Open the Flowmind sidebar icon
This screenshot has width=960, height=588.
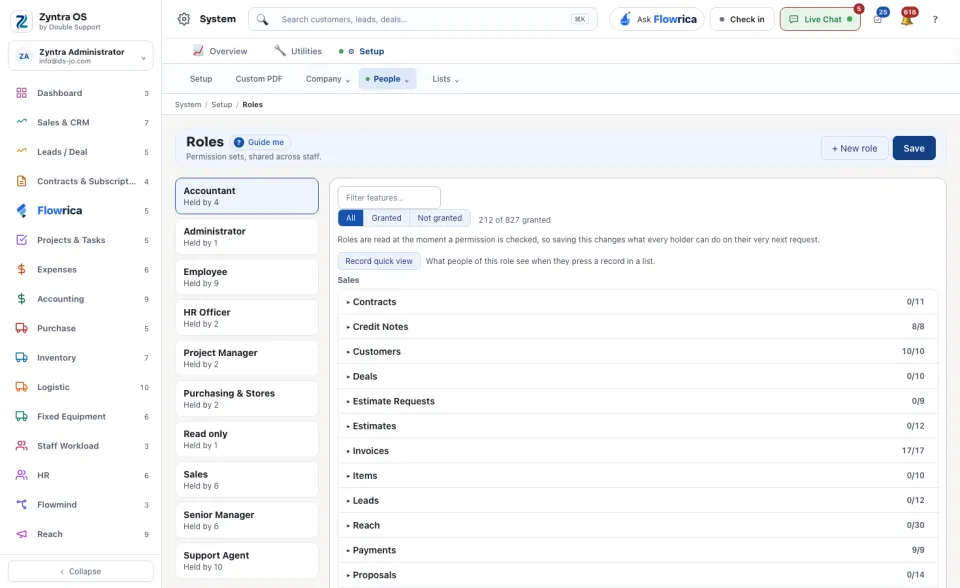point(21,505)
